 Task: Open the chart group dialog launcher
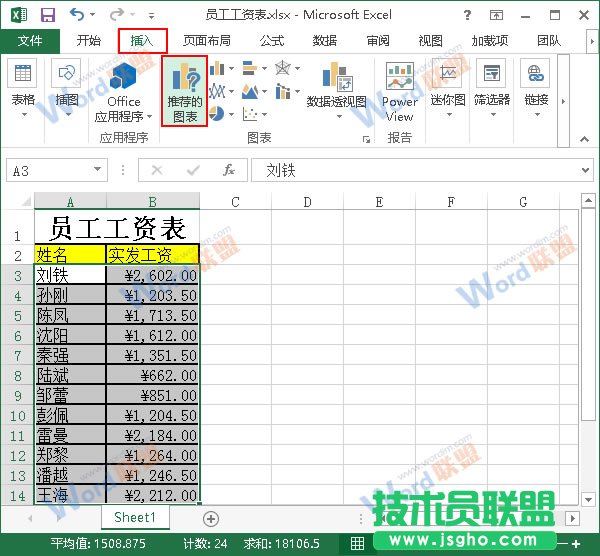[366, 140]
